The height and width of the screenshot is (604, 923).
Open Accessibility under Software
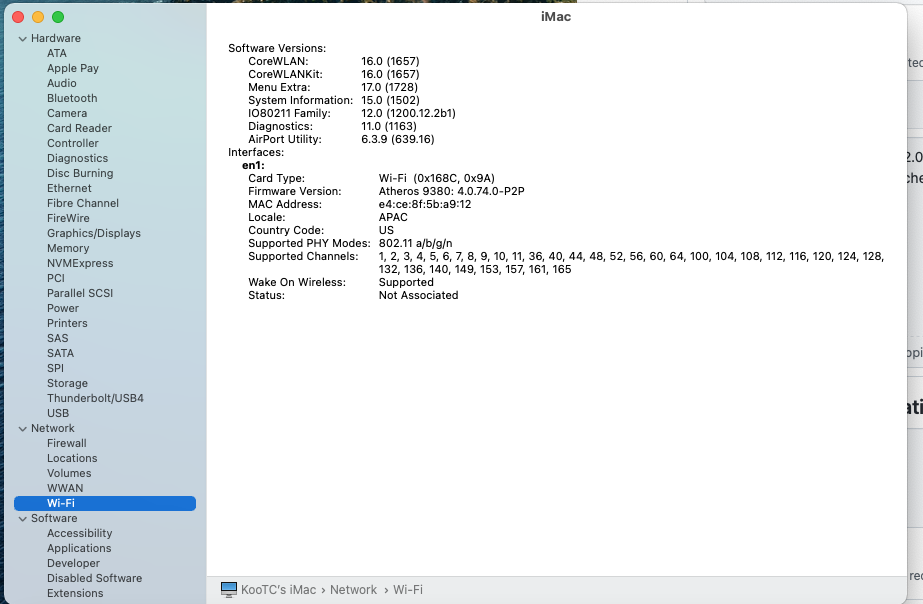click(x=79, y=533)
